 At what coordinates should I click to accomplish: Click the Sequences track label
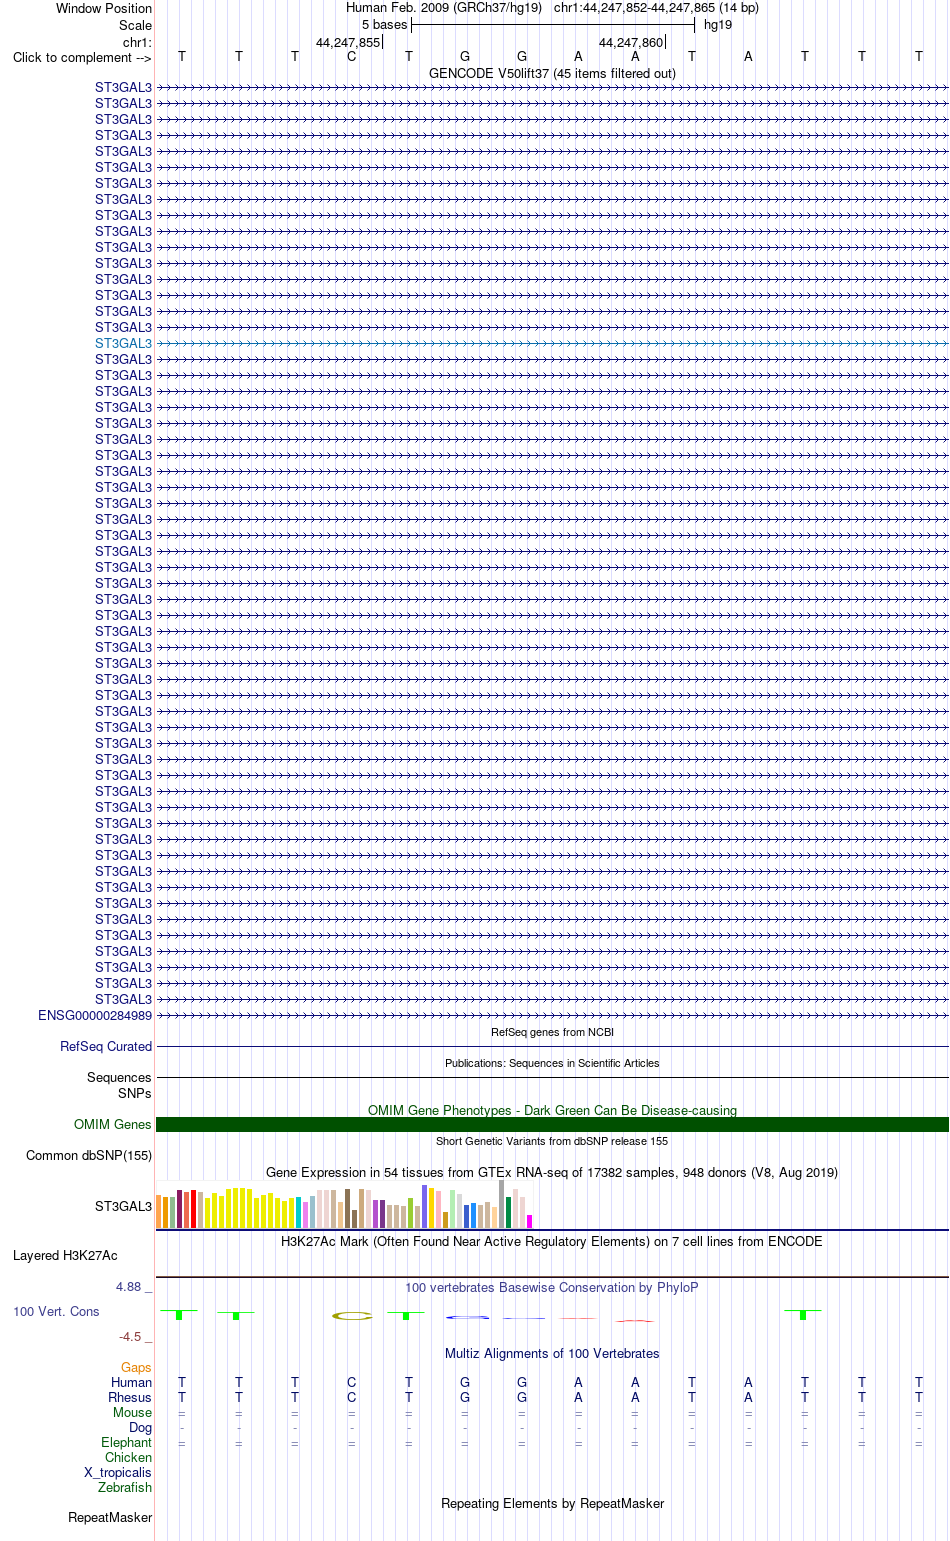(119, 1078)
